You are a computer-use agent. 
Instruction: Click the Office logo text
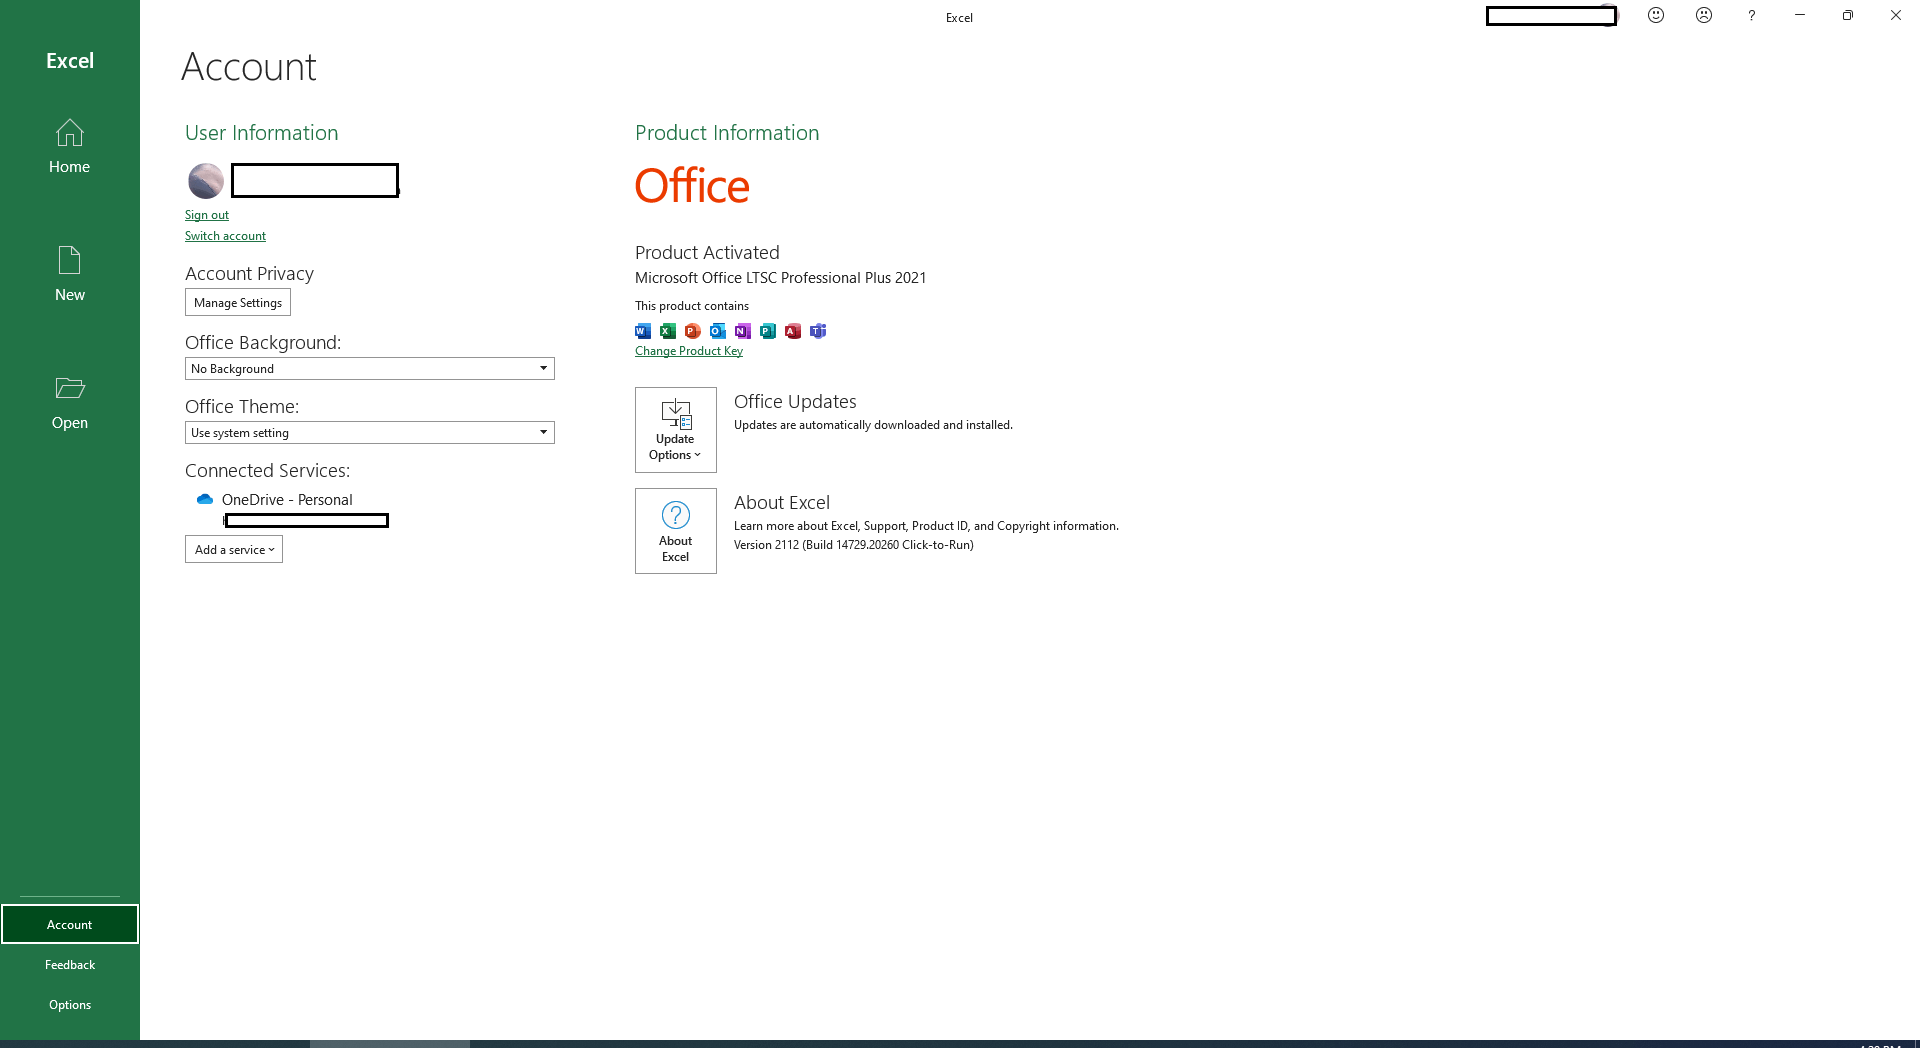(692, 186)
